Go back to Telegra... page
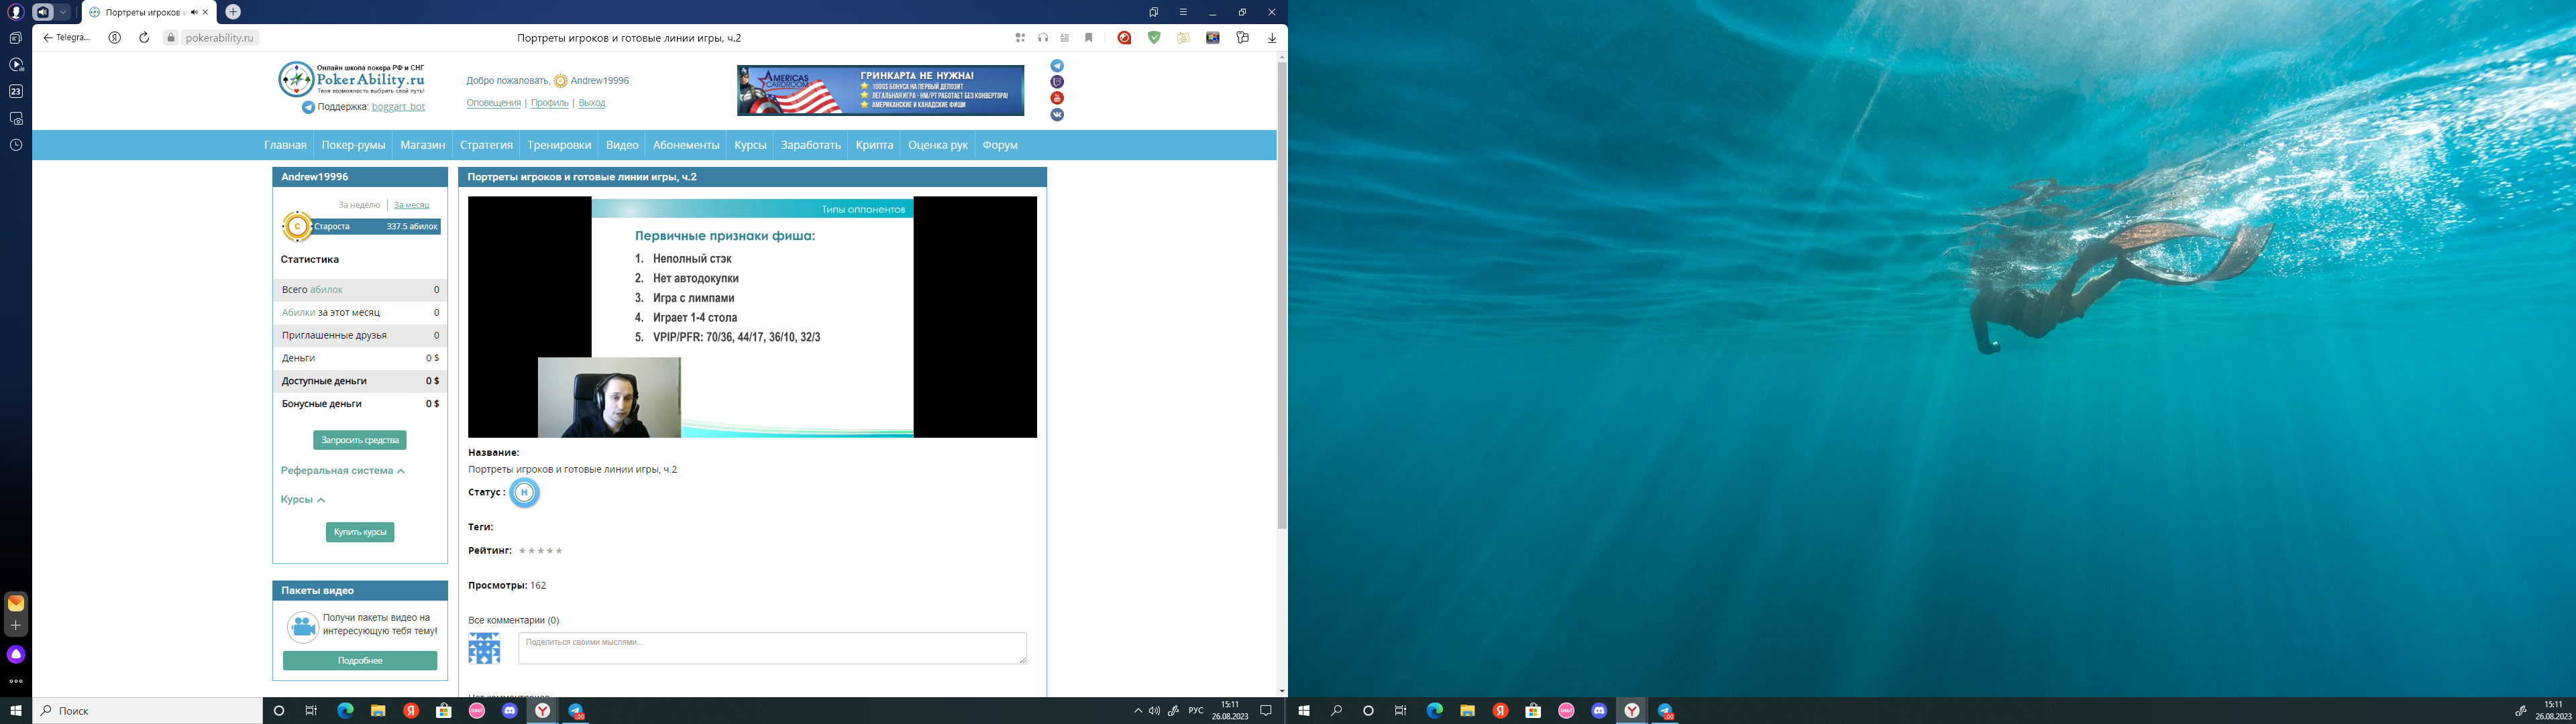The width and height of the screenshot is (2576, 724). click(66, 38)
